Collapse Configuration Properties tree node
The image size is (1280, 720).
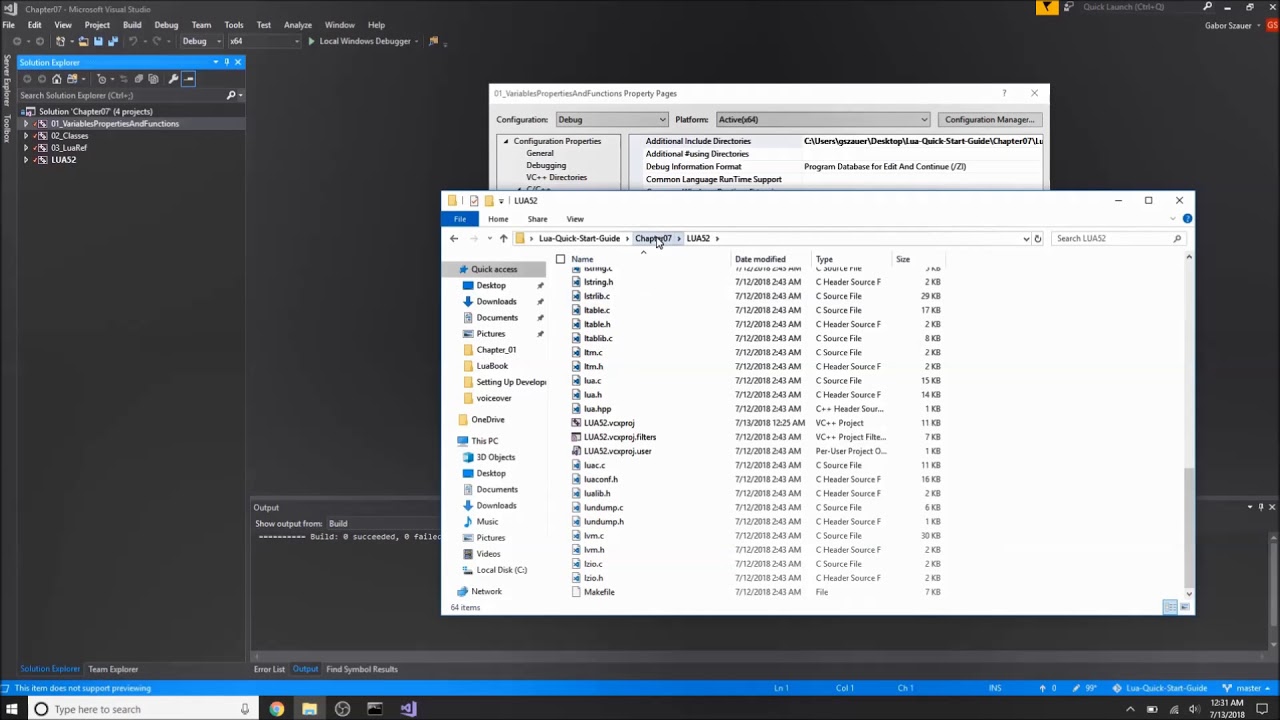tap(506, 141)
